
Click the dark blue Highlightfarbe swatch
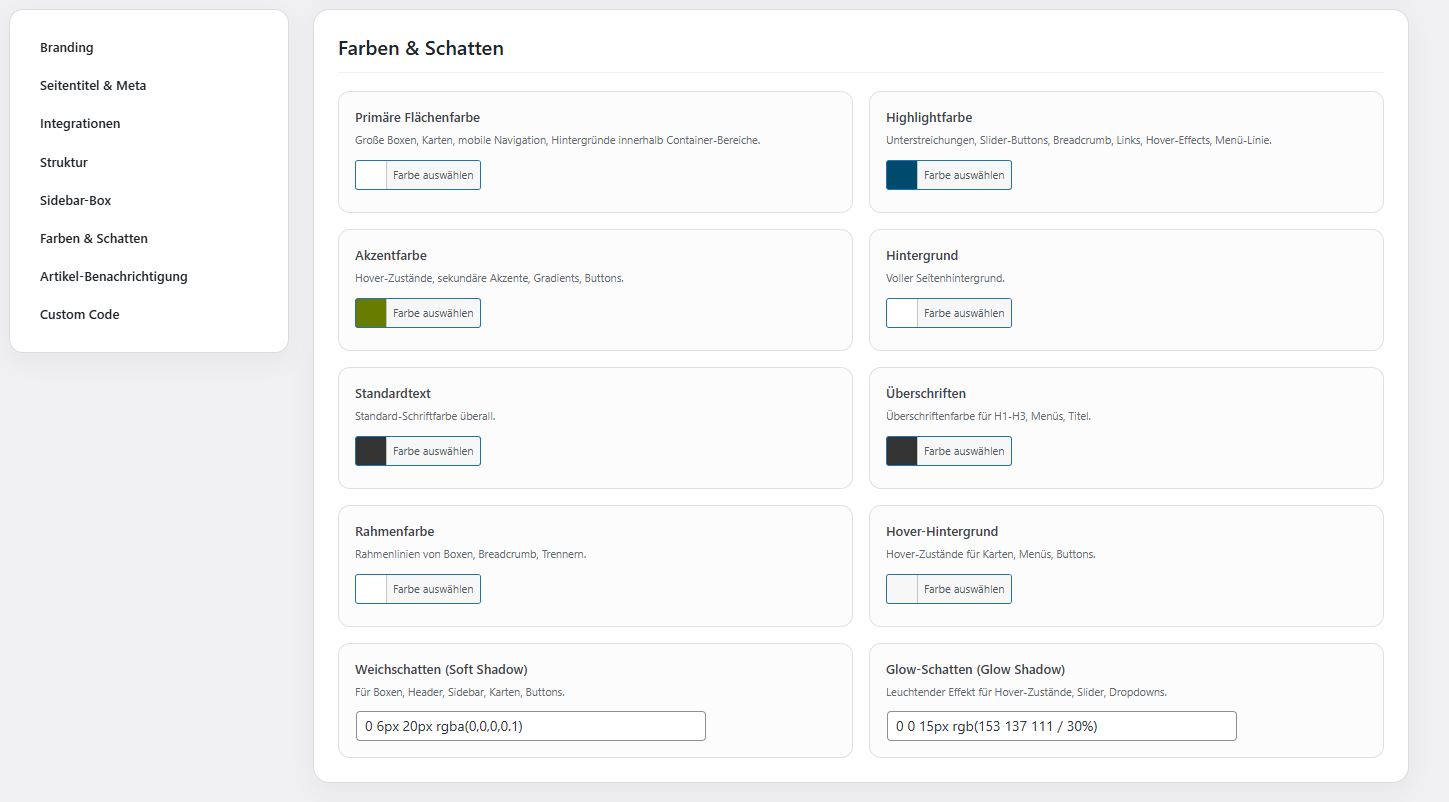tap(902, 175)
